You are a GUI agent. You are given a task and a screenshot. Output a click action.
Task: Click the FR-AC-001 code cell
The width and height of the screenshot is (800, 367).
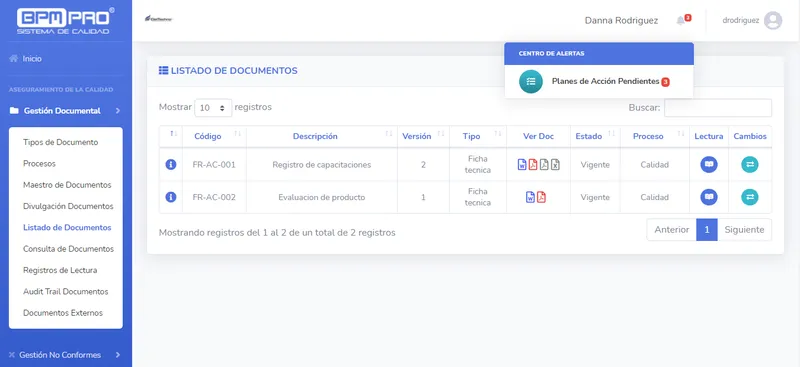(x=214, y=164)
